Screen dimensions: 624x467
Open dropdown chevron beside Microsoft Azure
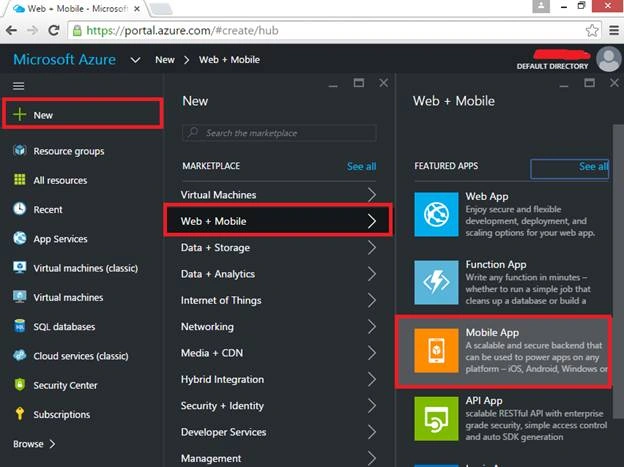click(135, 60)
